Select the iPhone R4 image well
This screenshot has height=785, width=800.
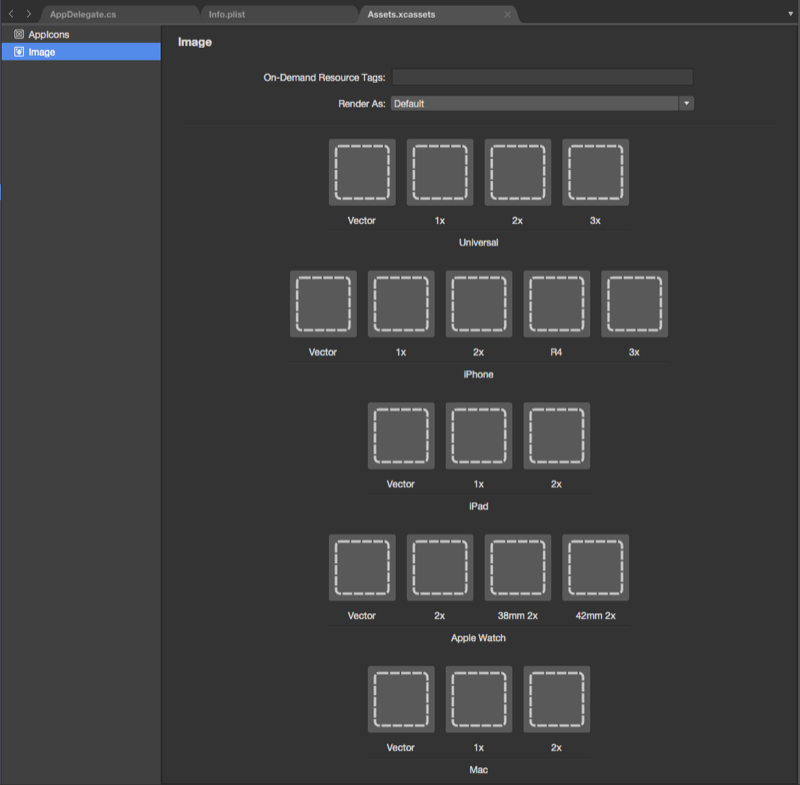pyautogui.click(x=556, y=303)
